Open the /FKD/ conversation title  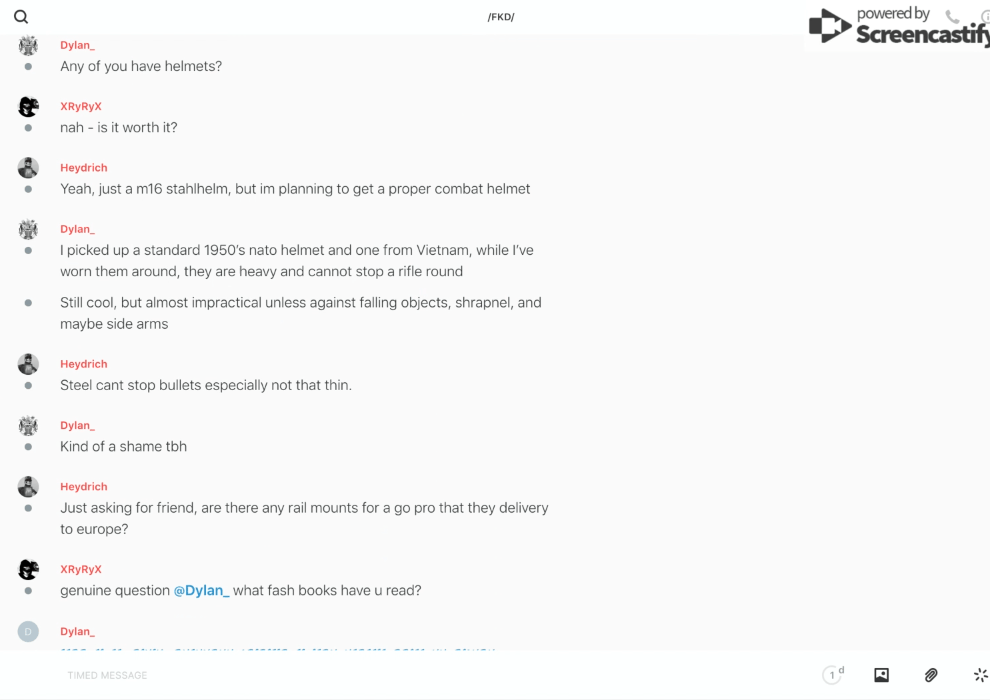point(501,17)
